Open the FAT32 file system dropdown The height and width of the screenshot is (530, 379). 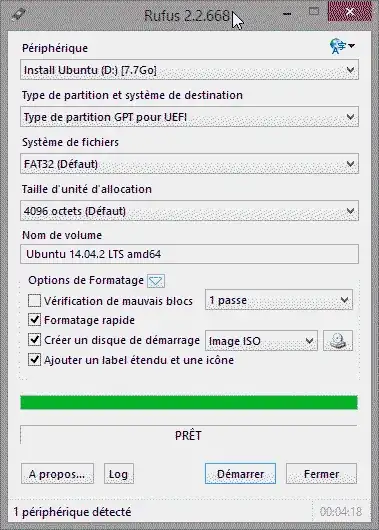coord(189,164)
